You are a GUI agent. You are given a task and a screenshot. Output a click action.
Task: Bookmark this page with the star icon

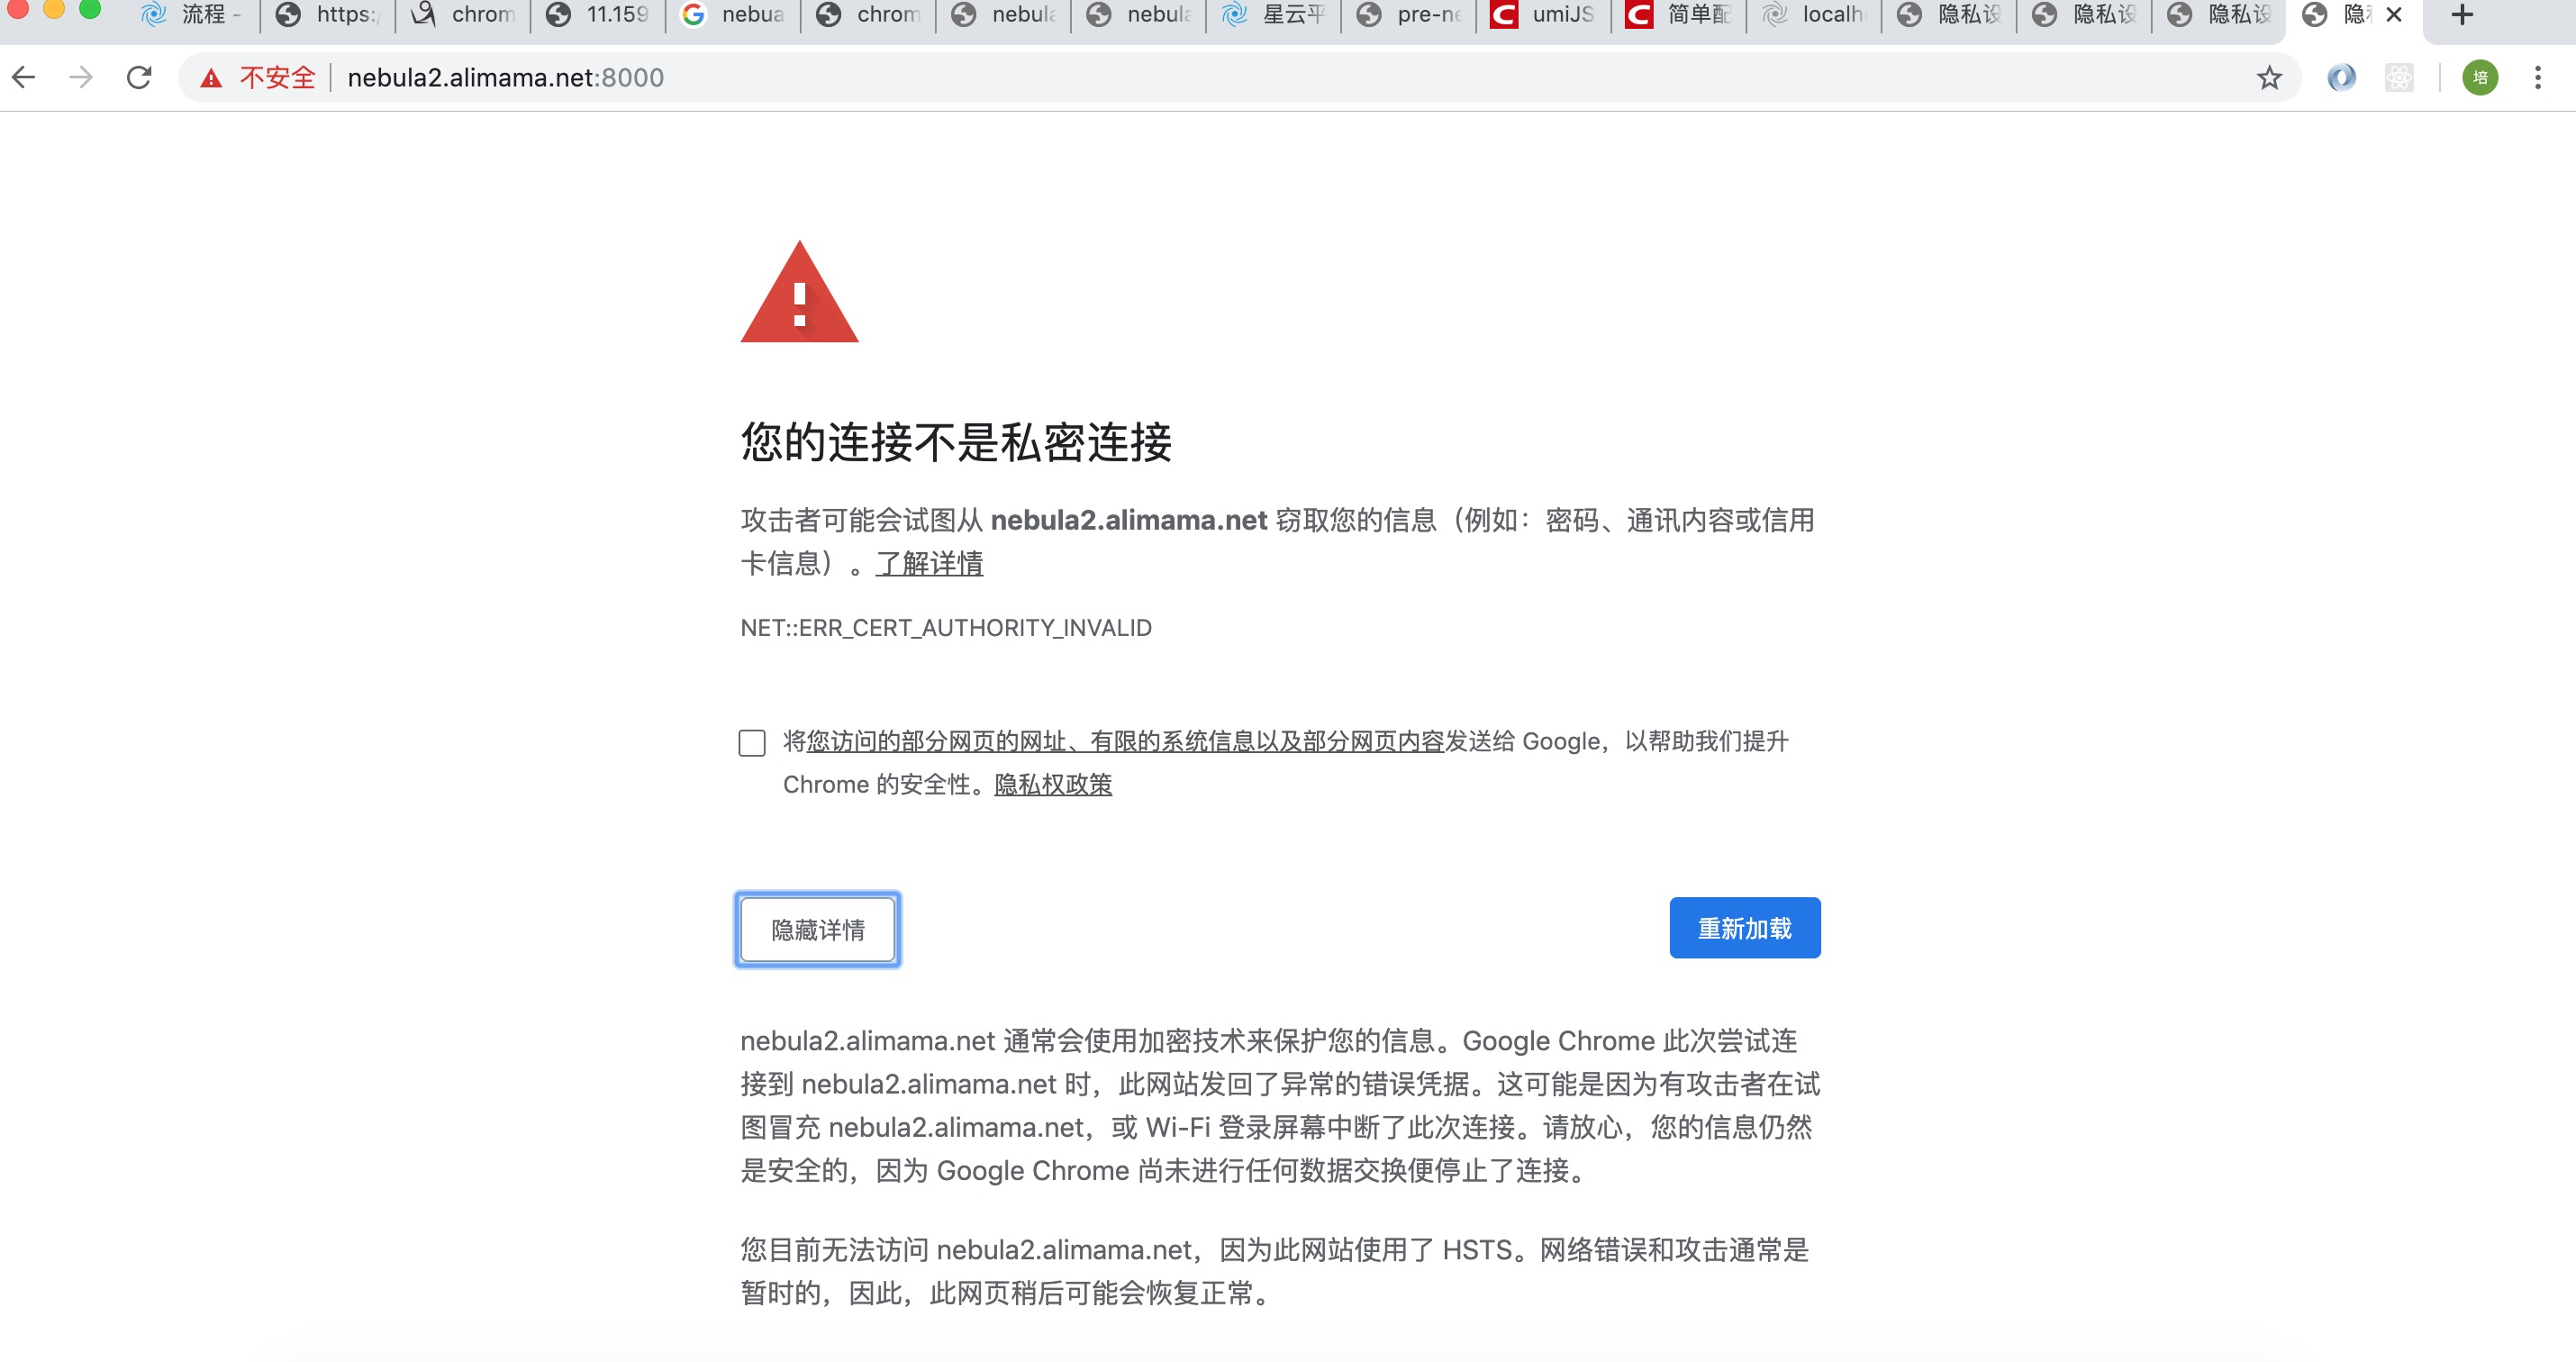pyautogui.click(x=2269, y=77)
